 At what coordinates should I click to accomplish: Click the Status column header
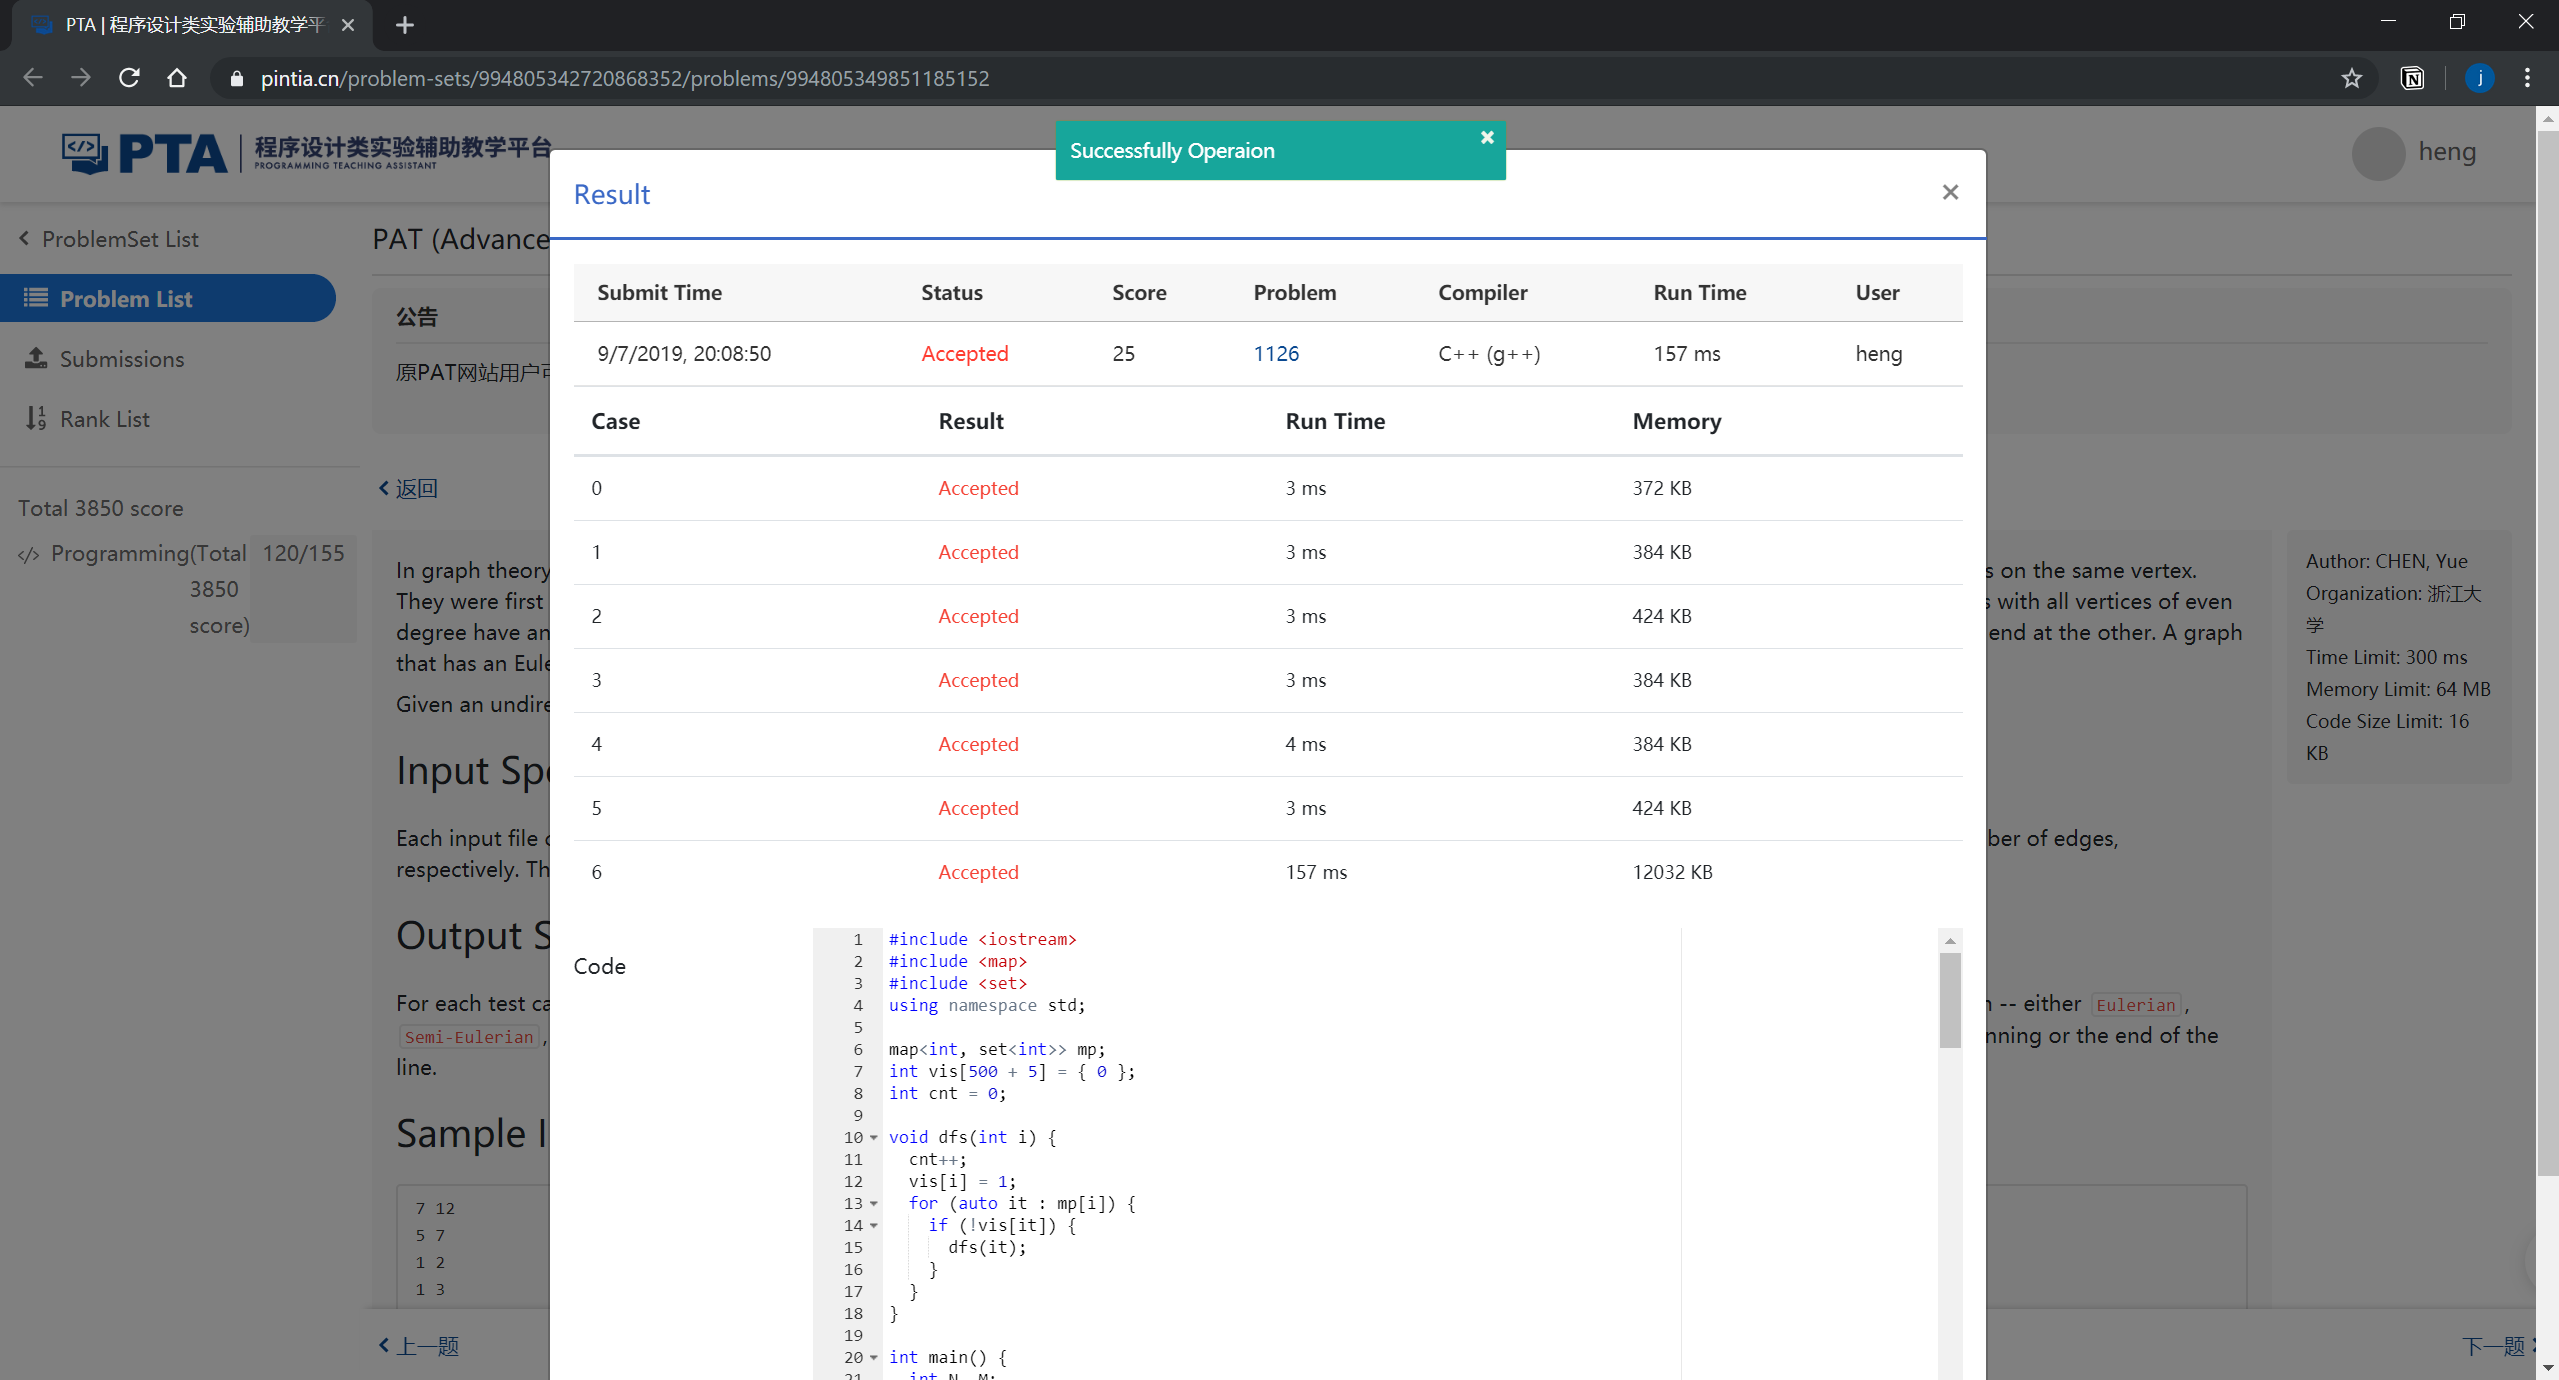tap(951, 292)
